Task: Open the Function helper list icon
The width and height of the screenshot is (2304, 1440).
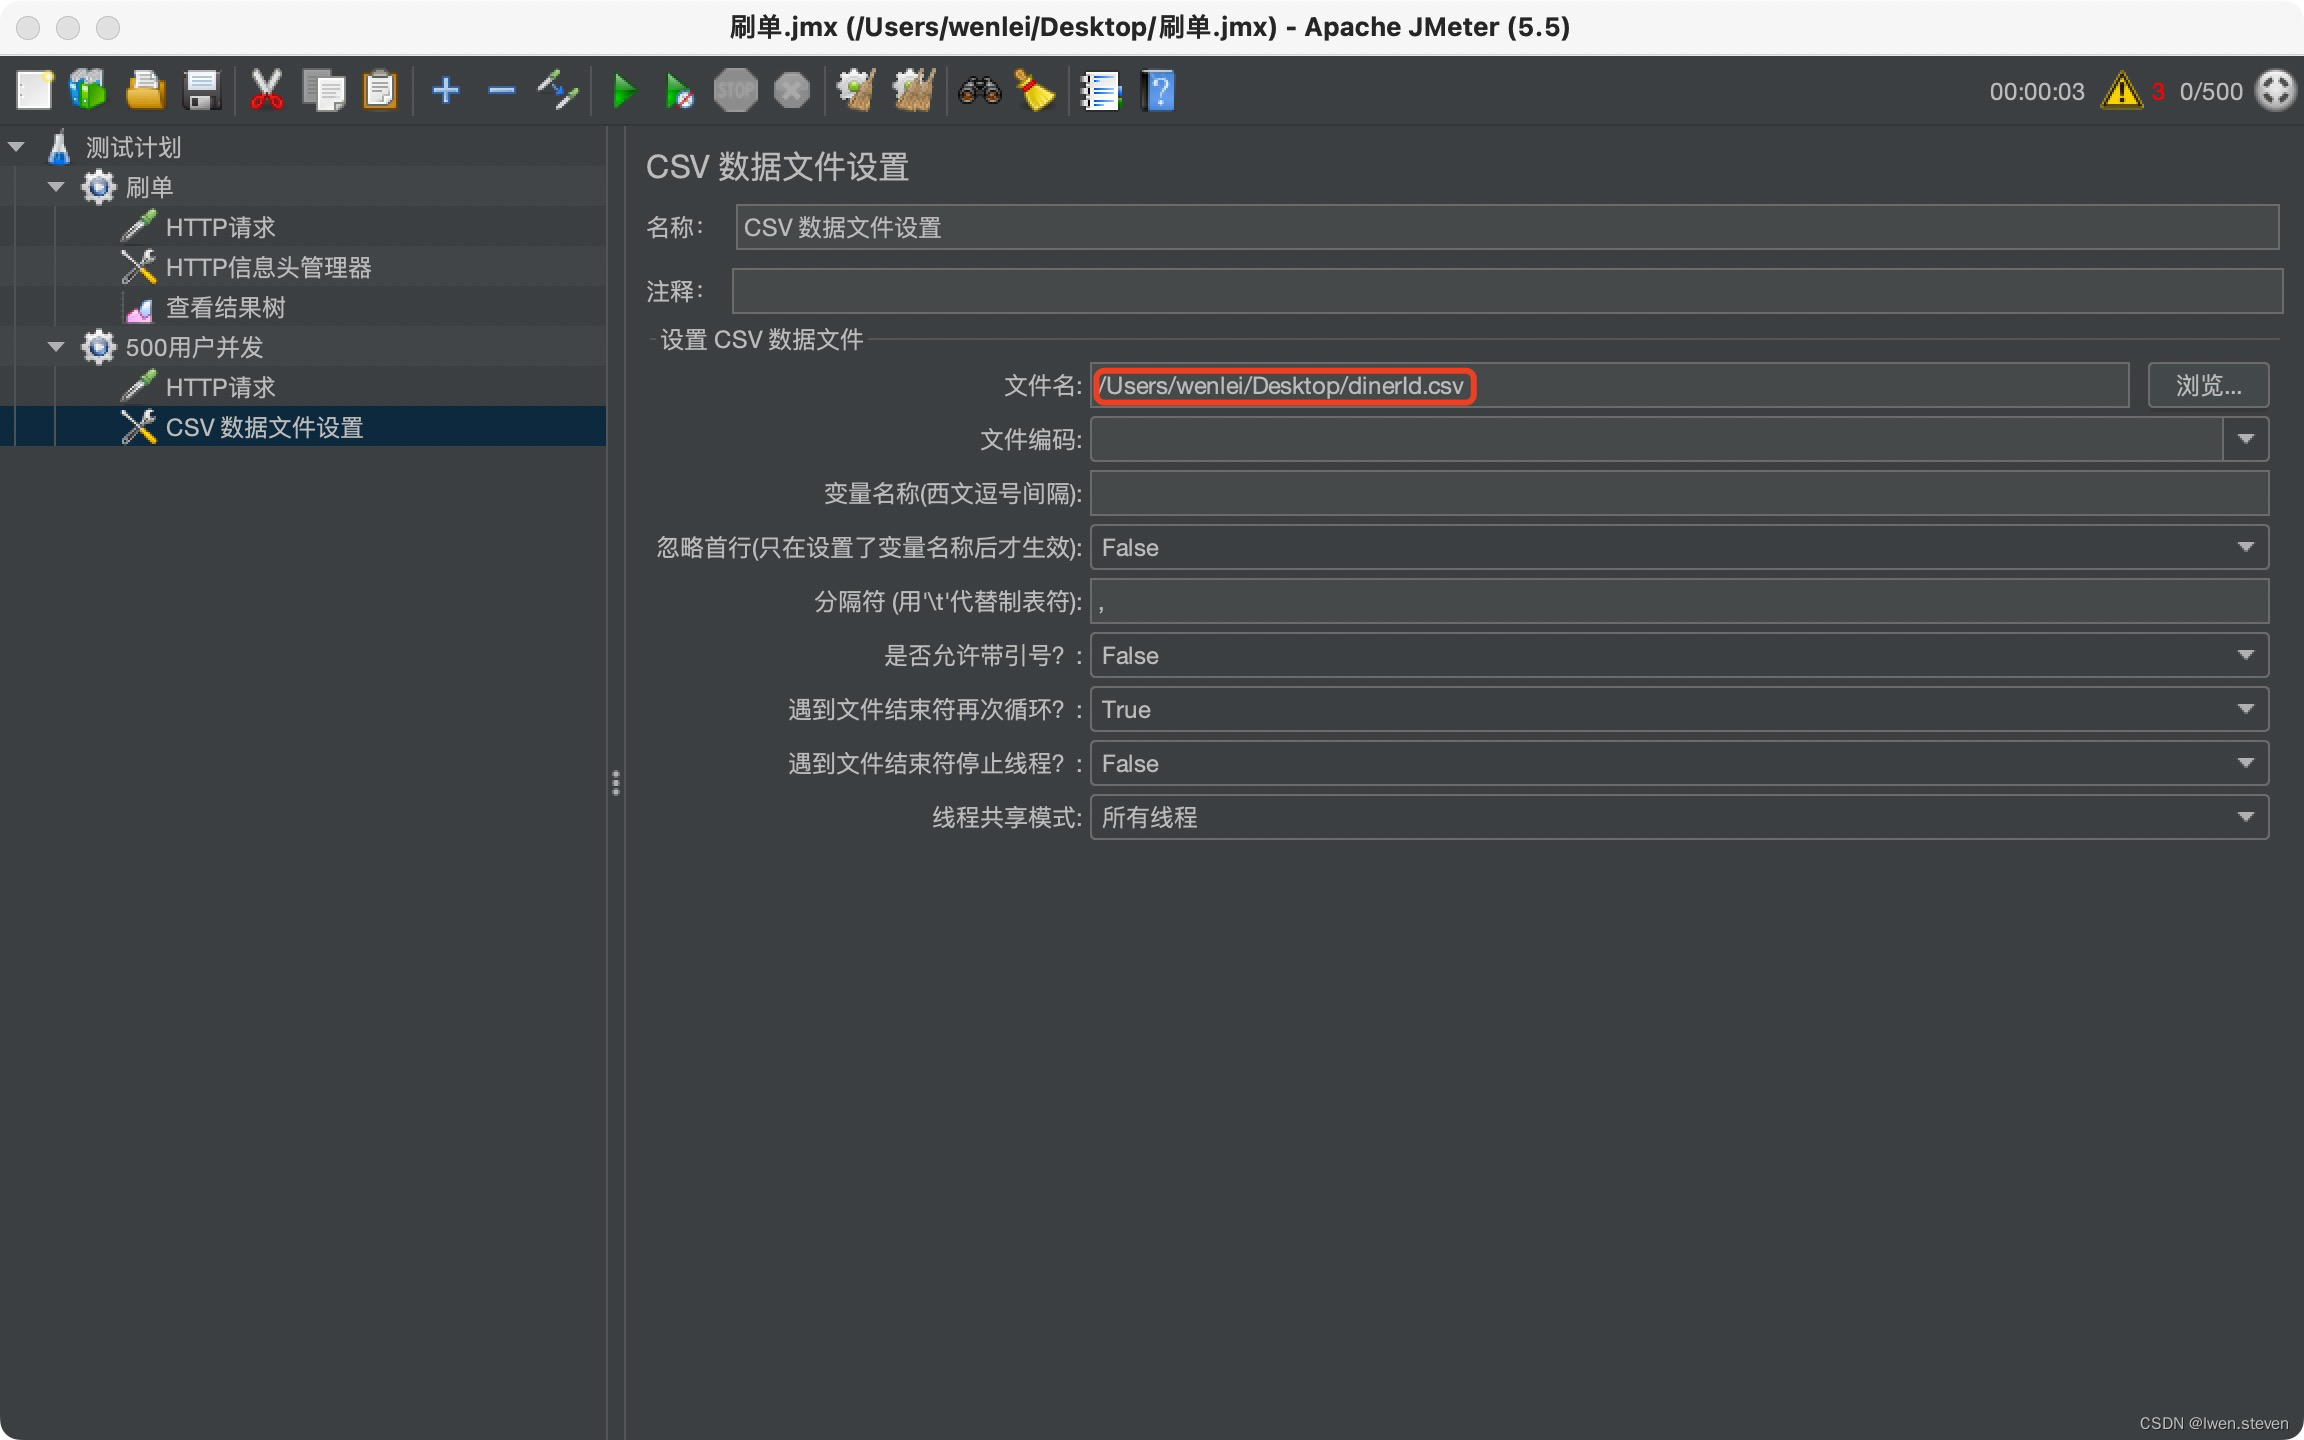Action: [x=1101, y=91]
